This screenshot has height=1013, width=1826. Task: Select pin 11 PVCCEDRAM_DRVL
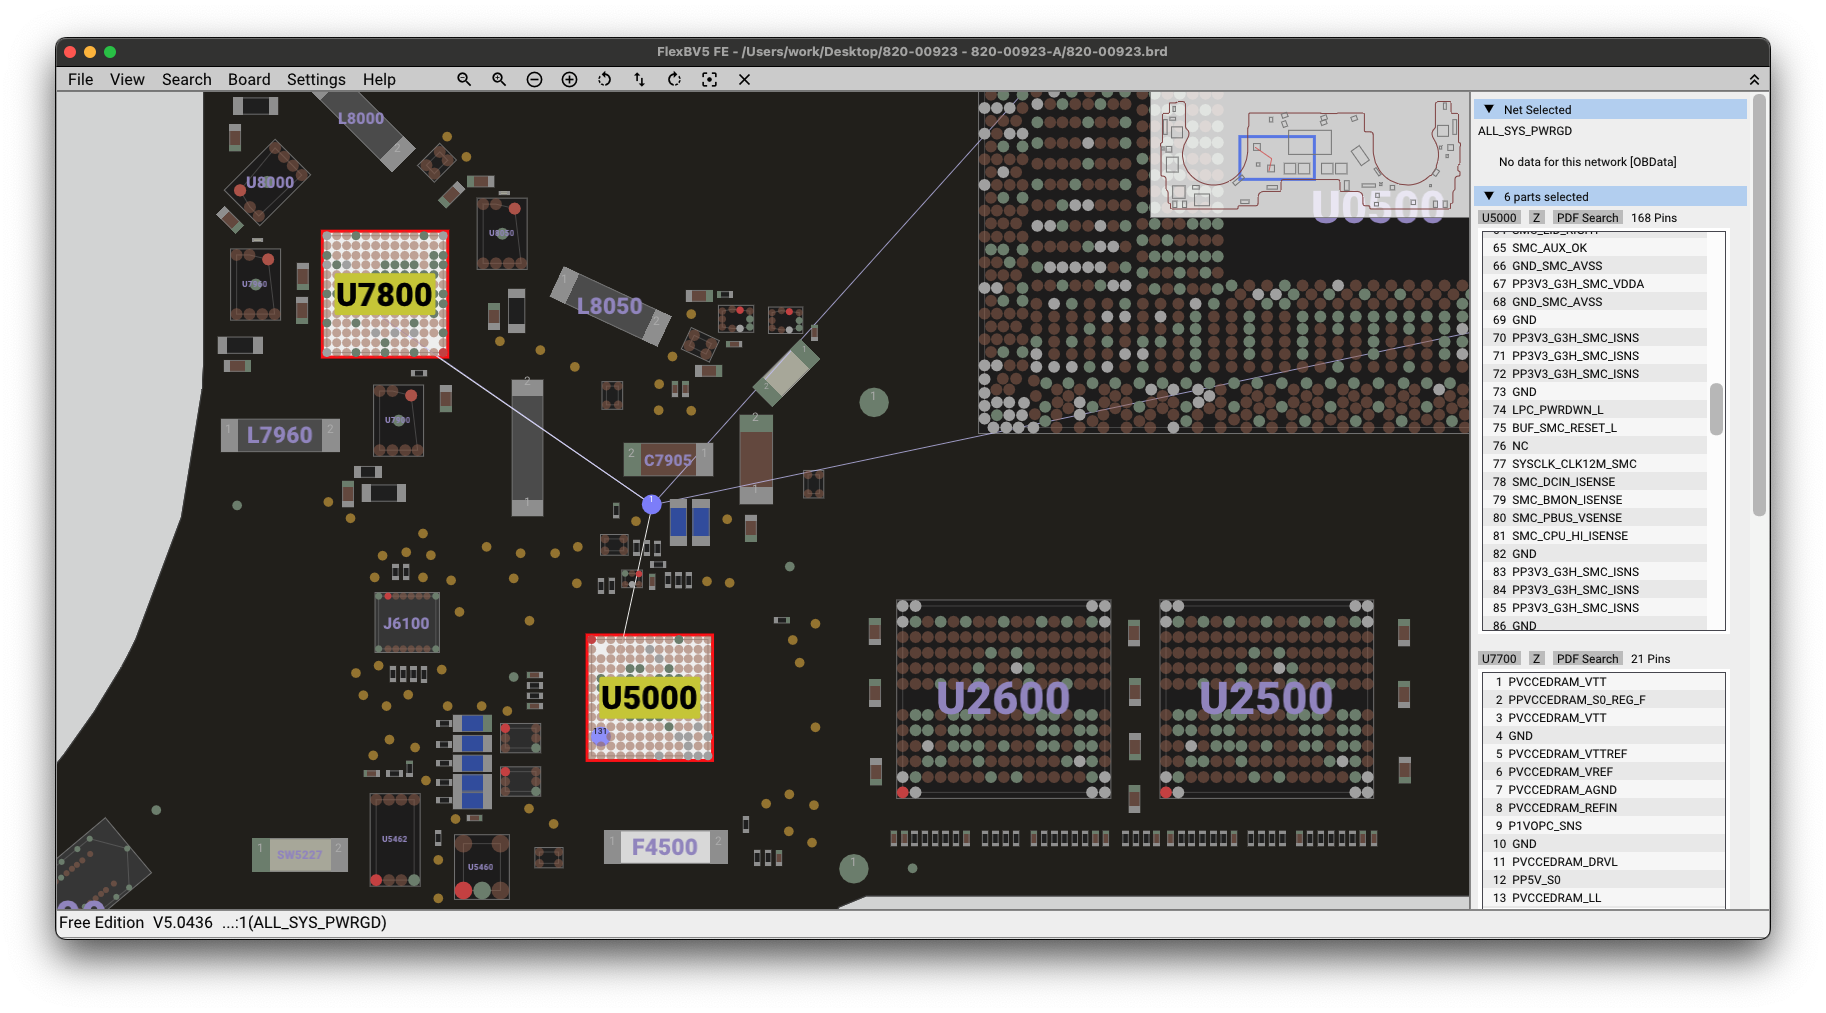pos(1604,862)
